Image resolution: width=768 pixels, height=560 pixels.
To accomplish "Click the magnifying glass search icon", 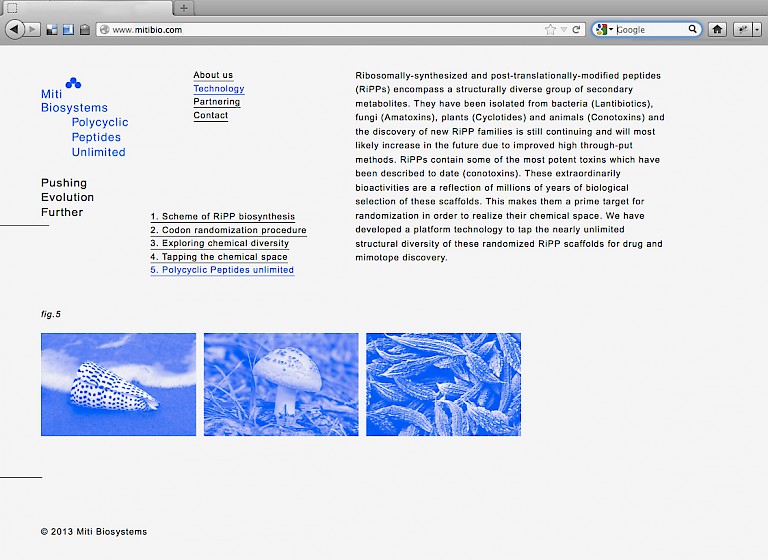I will click(692, 29).
